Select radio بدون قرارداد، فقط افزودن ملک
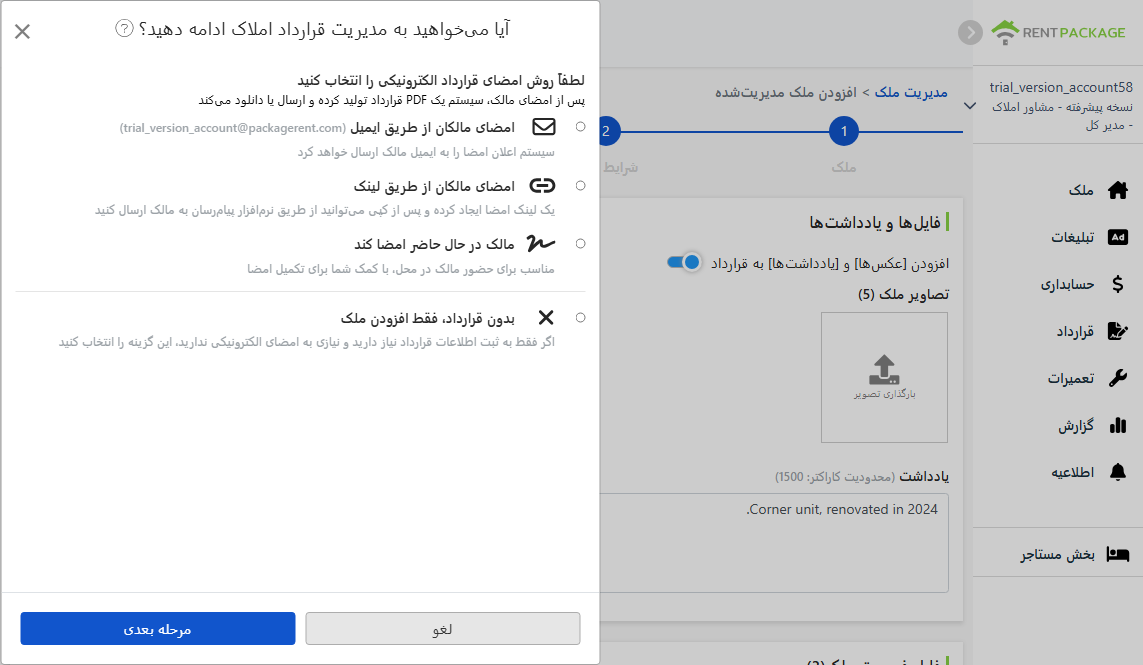The image size is (1143, 665). click(580, 318)
